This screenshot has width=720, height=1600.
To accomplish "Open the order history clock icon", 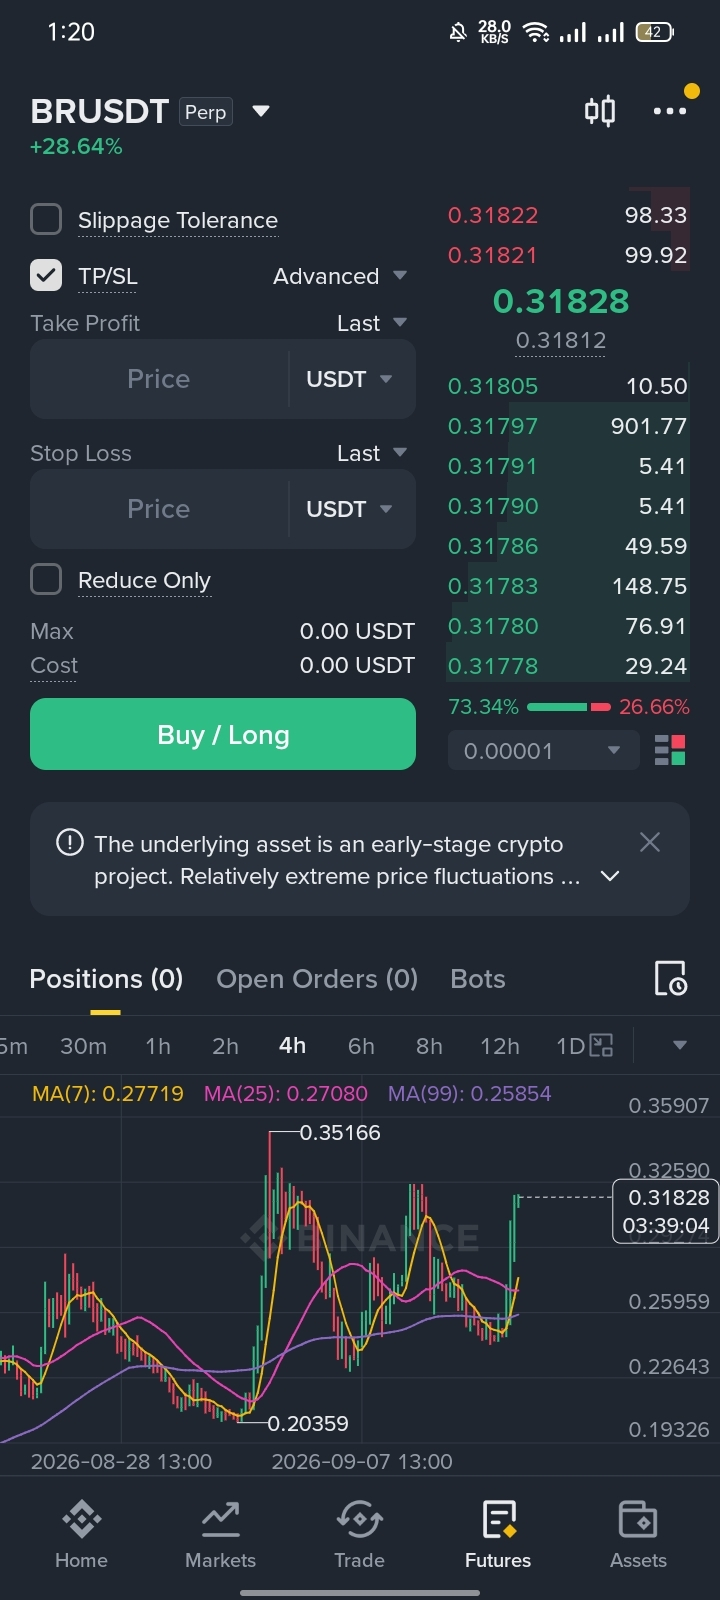I will click(x=670, y=978).
